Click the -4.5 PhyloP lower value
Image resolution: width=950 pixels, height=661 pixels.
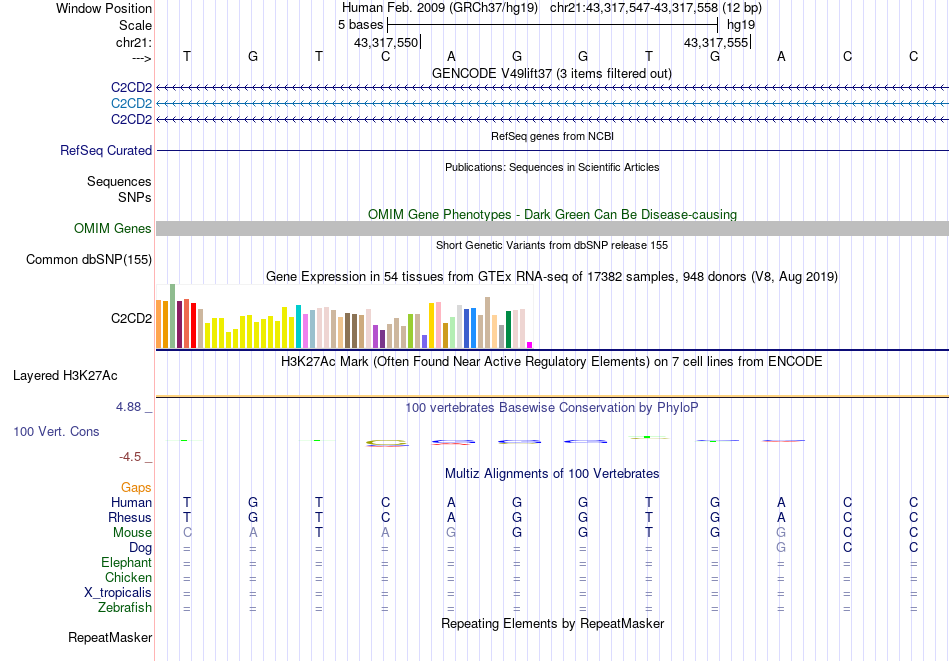click(130, 457)
